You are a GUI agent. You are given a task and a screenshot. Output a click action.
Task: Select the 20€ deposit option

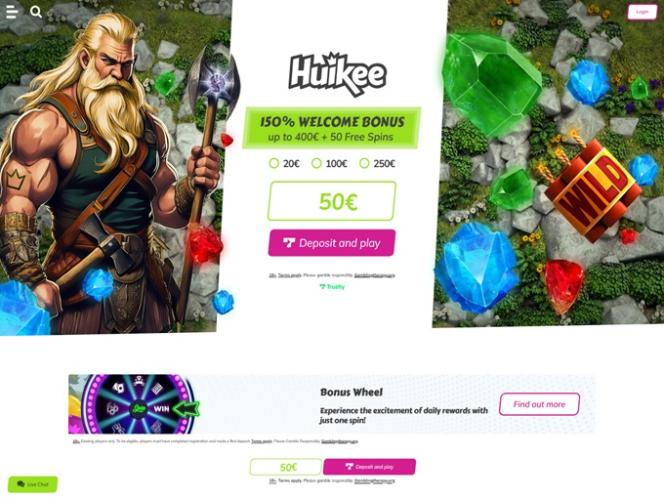[x=284, y=164]
